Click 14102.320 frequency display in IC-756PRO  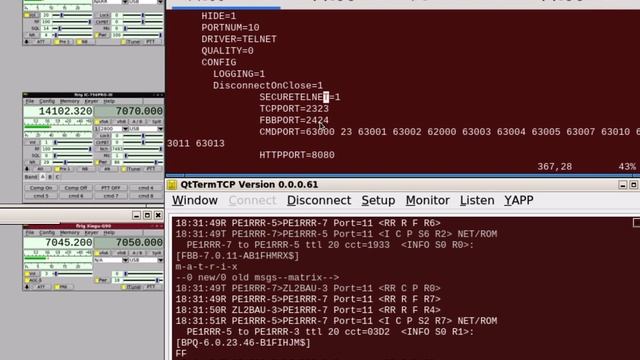pyautogui.click(x=58, y=111)
